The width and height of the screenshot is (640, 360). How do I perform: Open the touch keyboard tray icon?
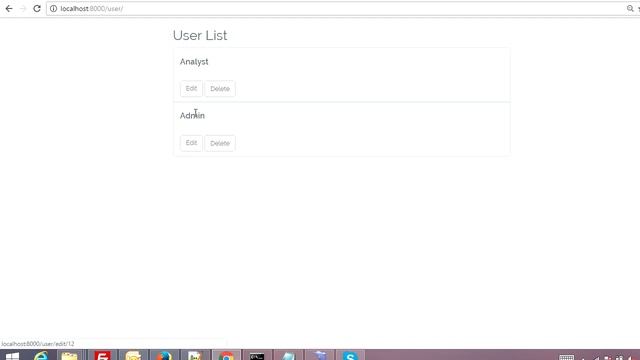click(x=566, y=357)
